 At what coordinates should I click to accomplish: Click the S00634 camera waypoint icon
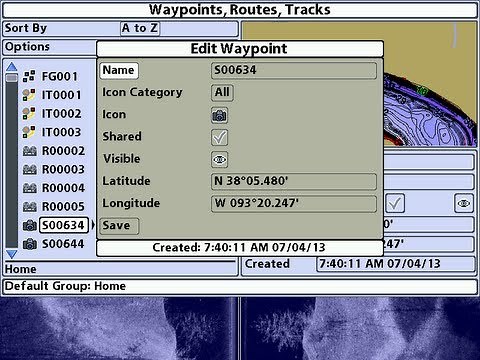click(29, 225)
